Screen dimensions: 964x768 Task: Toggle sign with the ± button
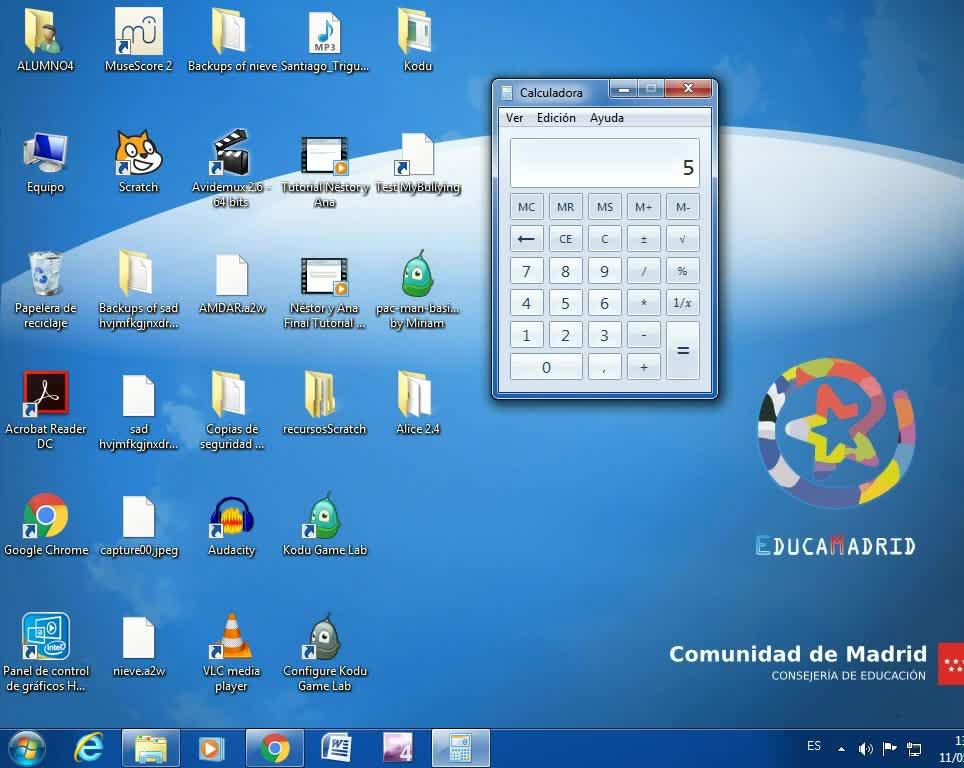click(644, 239)
